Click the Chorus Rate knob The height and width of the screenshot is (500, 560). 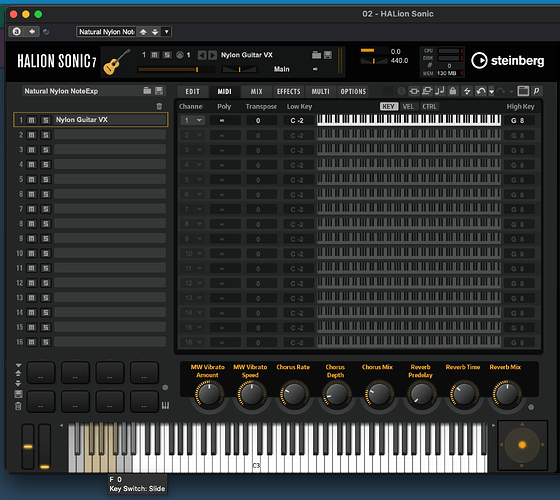point(294,394)
